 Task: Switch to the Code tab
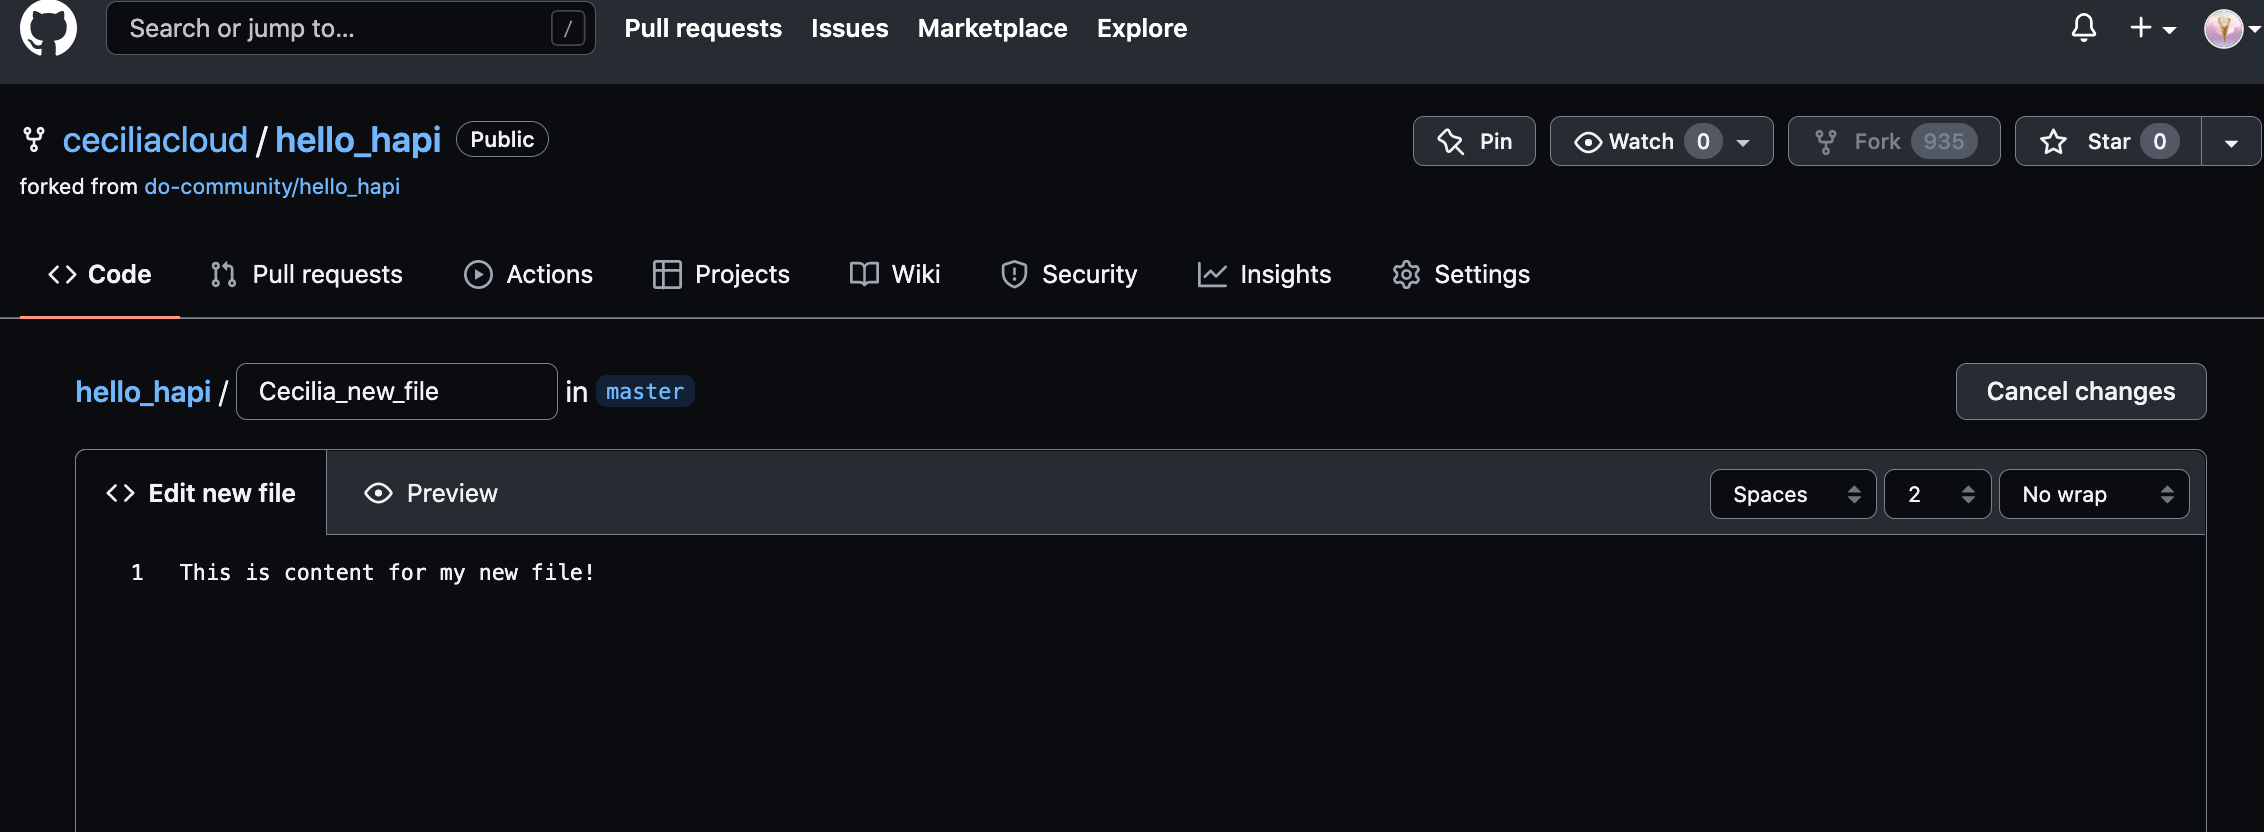click(100, 274)
